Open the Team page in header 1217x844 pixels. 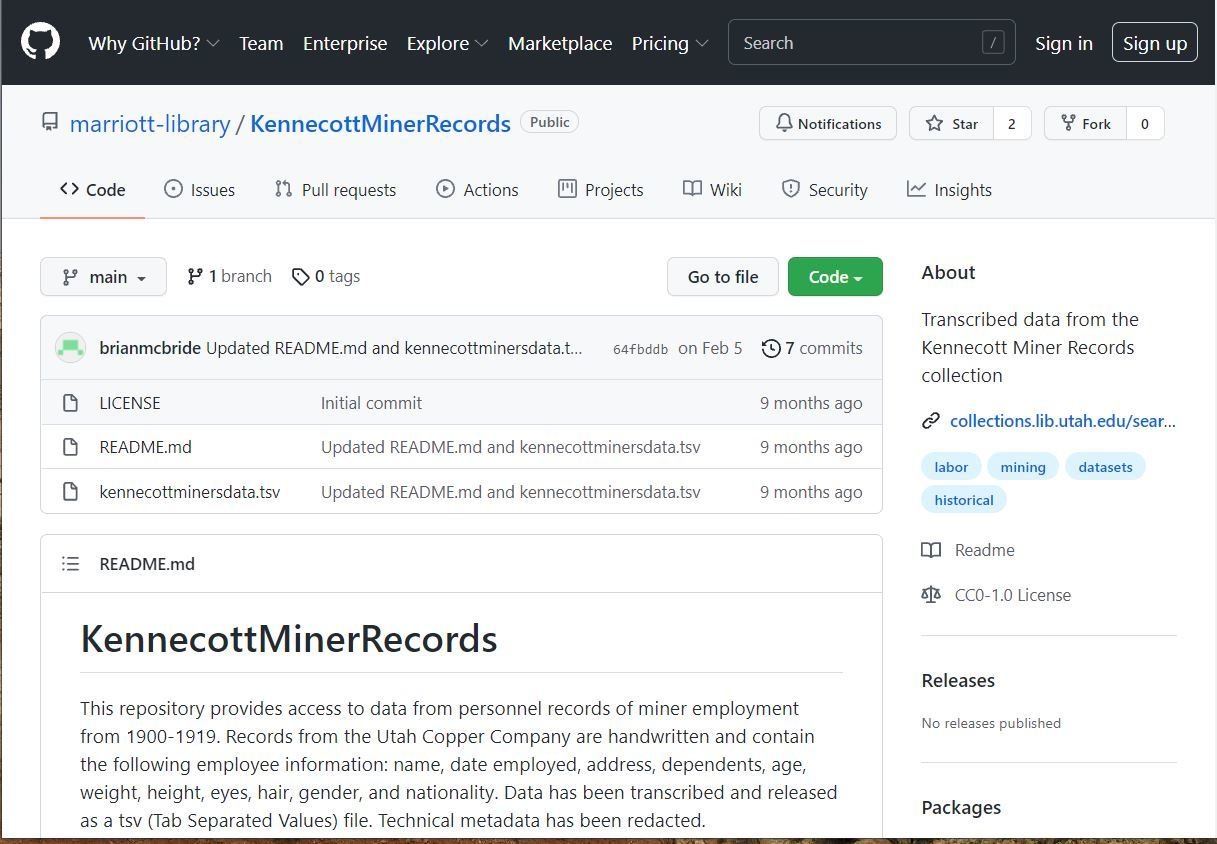pyautogui.click(x=261, y=43)
